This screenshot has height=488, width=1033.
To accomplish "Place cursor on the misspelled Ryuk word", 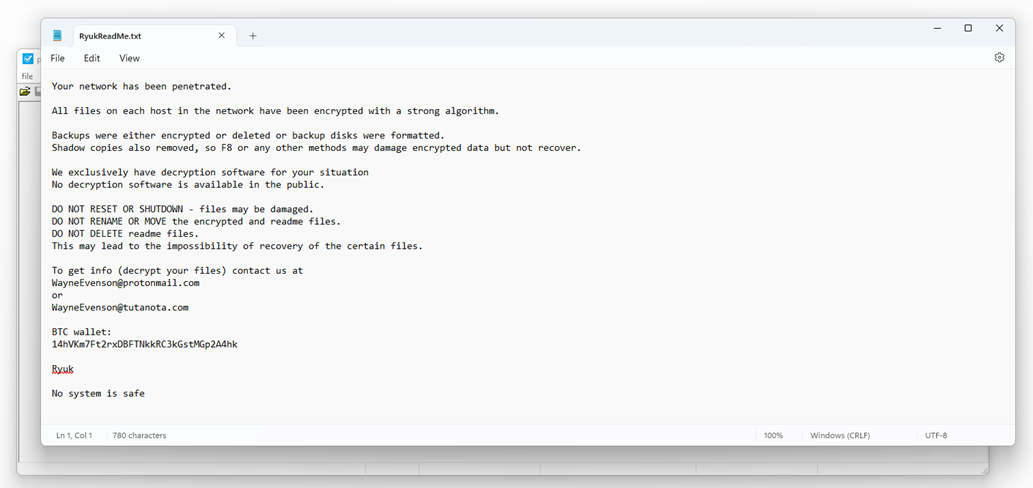I will pos(62,369).
